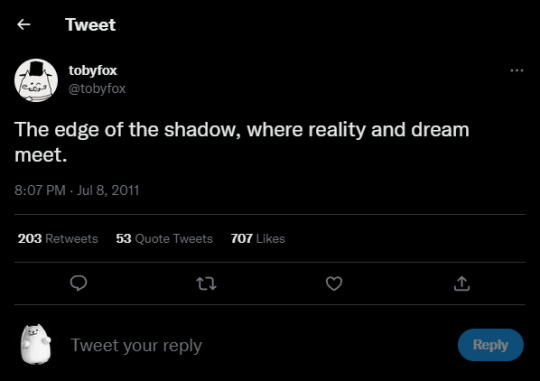The image size is (540, 381).
Task: View the 707 Likes list
Action: tap(258, 238)
